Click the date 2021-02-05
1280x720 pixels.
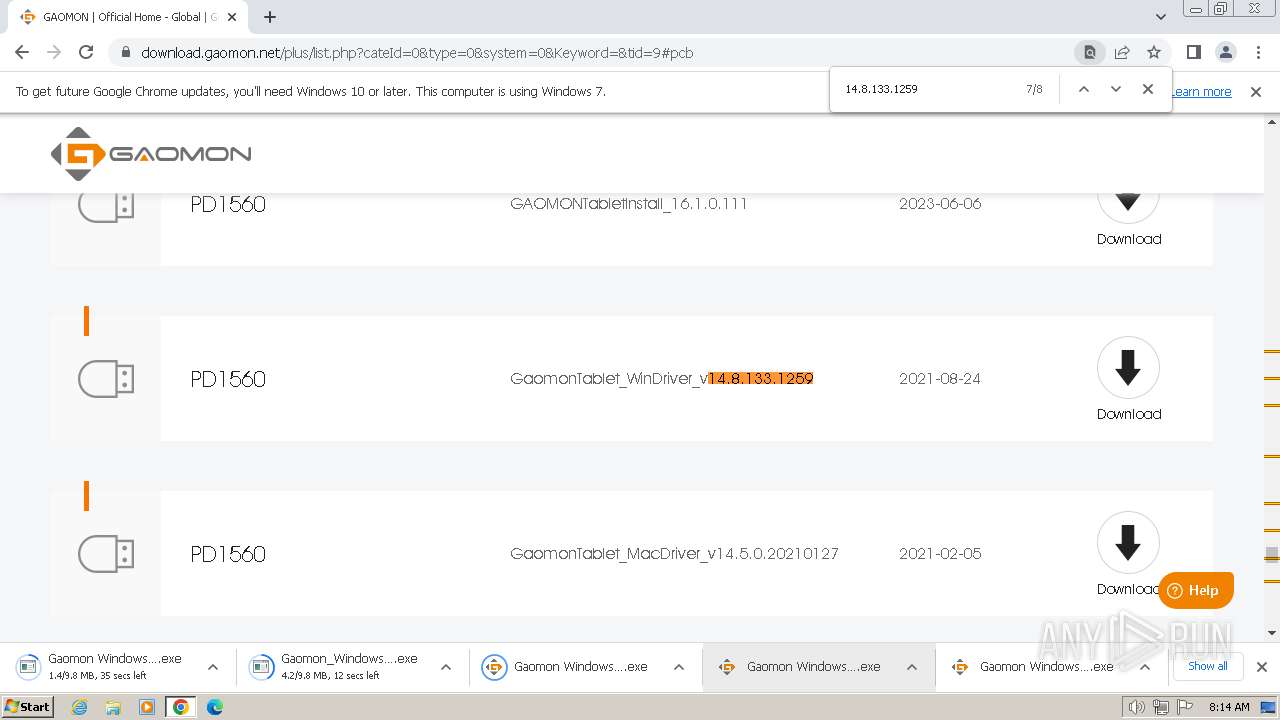(x=940, y=554)
